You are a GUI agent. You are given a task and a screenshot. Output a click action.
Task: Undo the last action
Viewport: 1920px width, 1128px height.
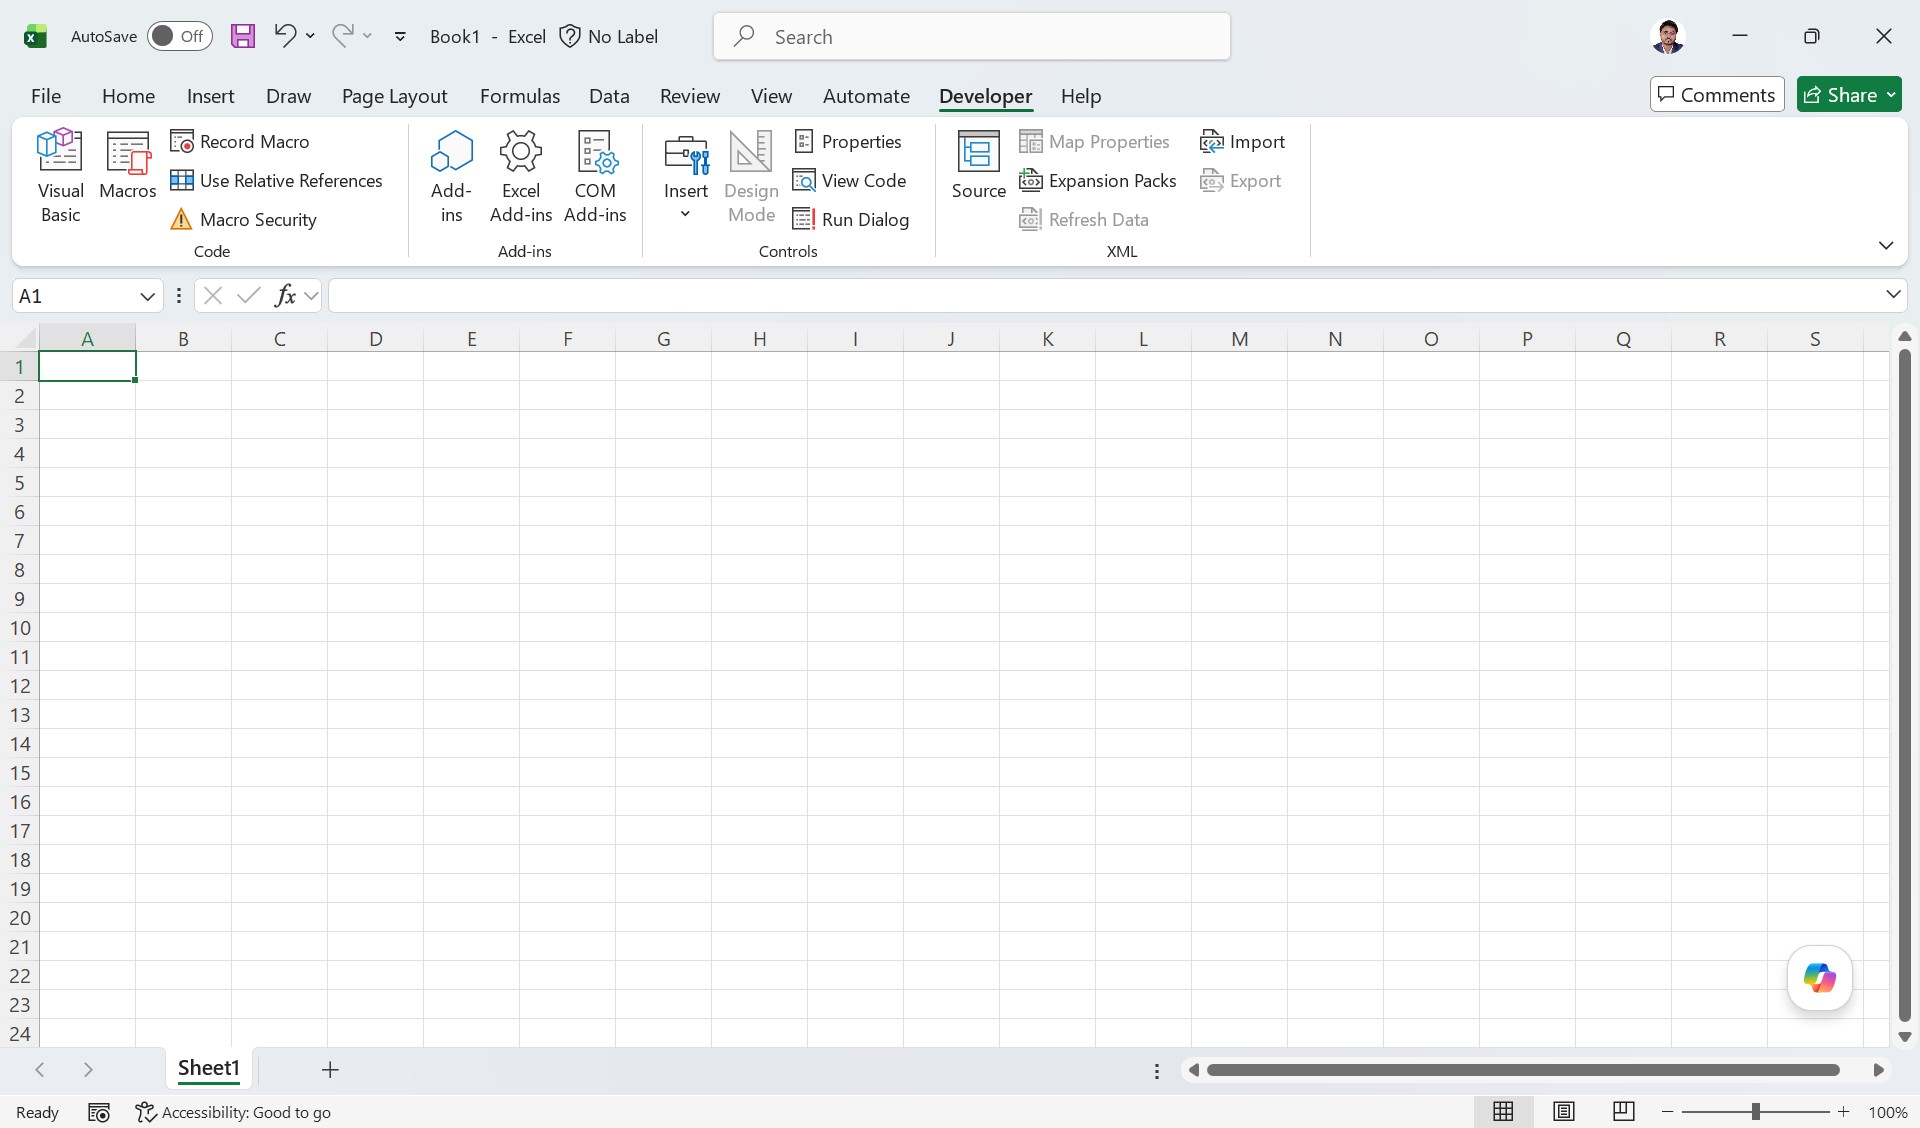(285, 36)
